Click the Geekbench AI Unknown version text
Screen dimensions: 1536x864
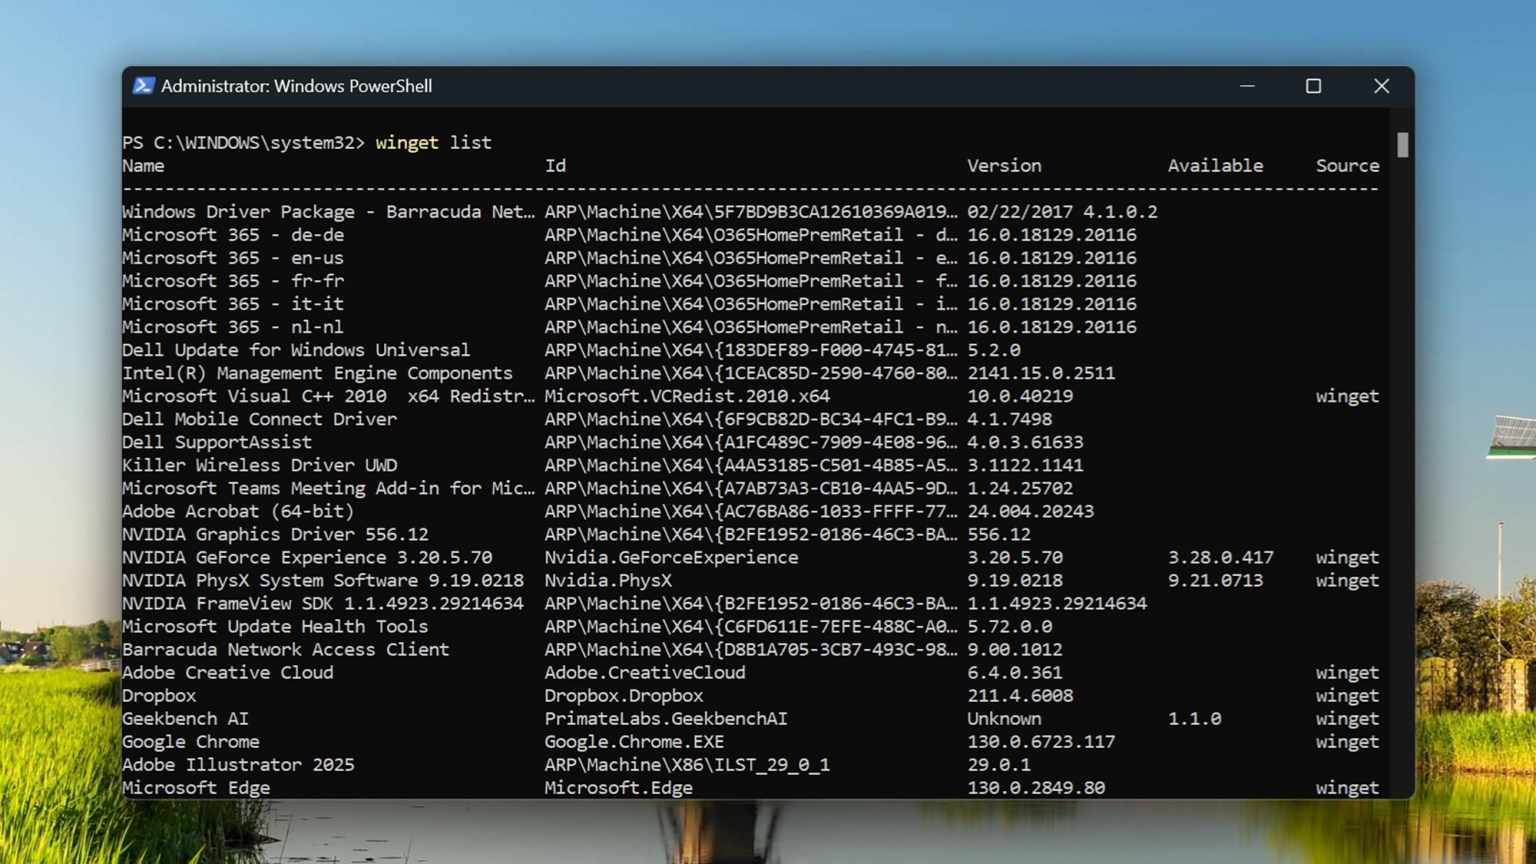(x=1004, y=718)
